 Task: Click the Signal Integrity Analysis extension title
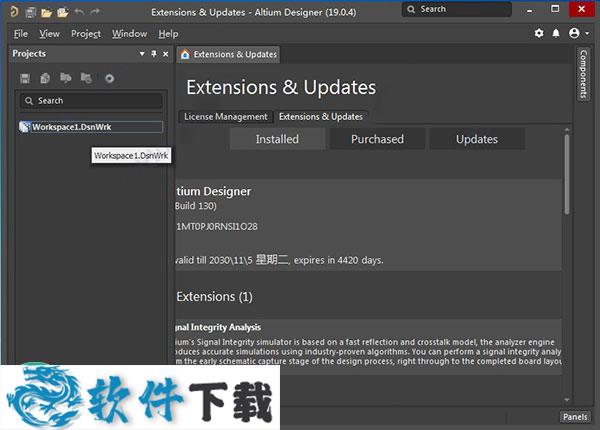tap(218, 327)
